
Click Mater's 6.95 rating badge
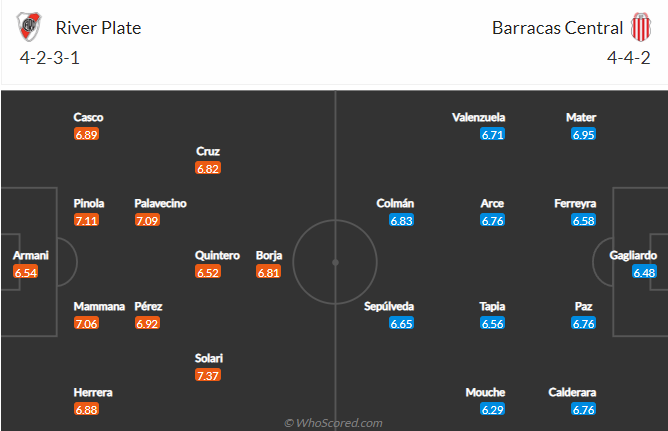[583, 134]
